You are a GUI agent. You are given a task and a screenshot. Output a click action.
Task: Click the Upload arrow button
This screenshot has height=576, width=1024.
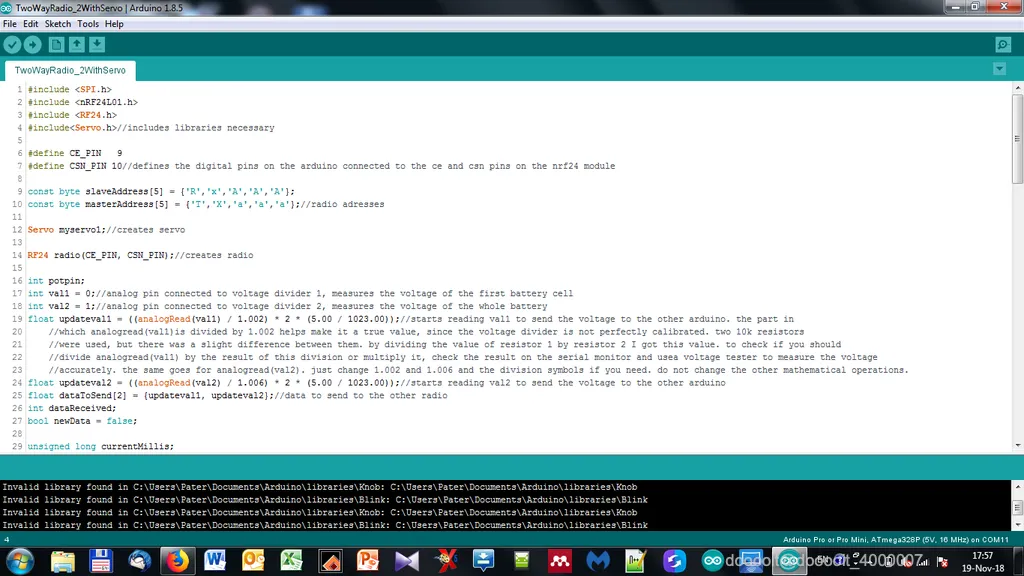pyautogui.click(x=32, y=44)
